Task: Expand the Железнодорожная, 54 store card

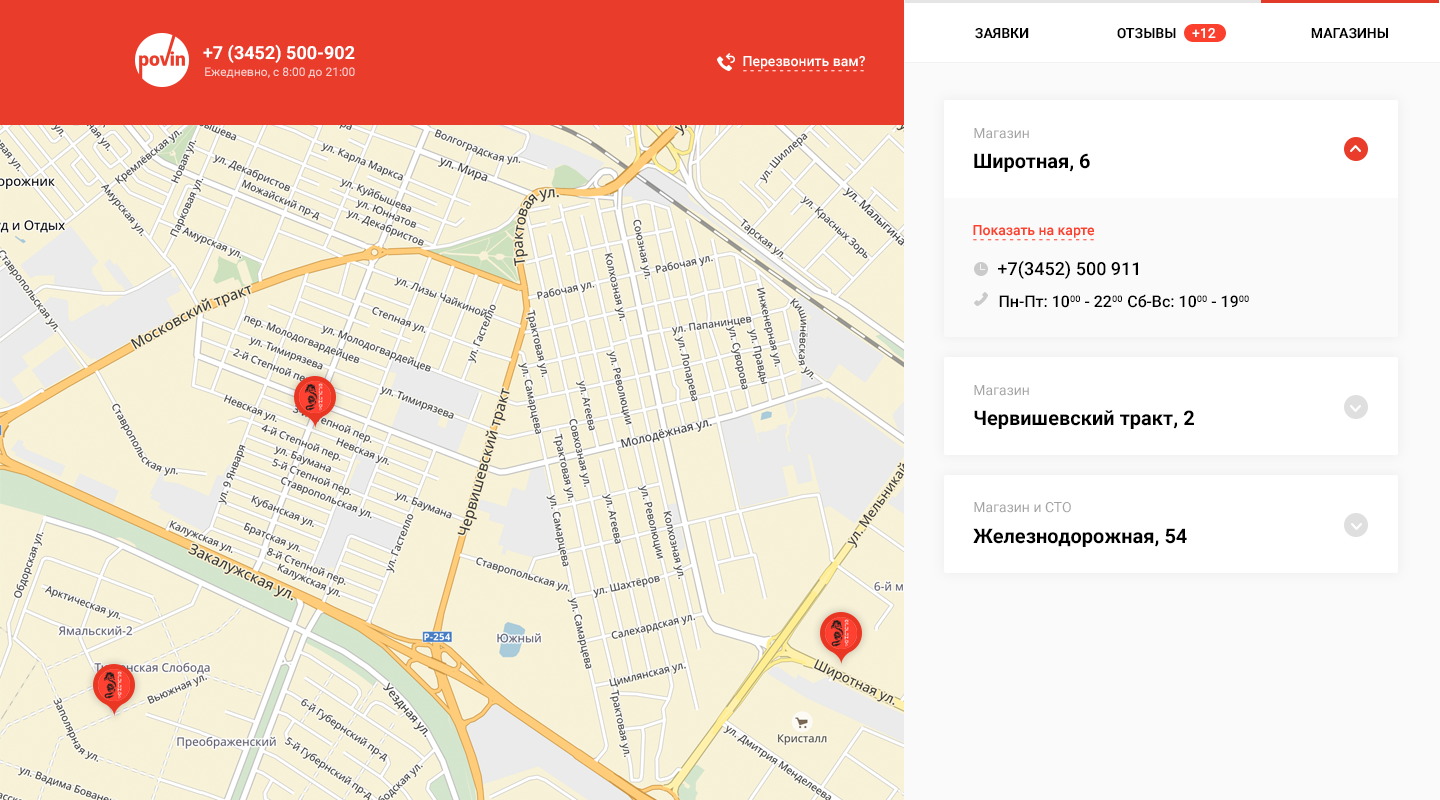Action: pos(1356,525)
